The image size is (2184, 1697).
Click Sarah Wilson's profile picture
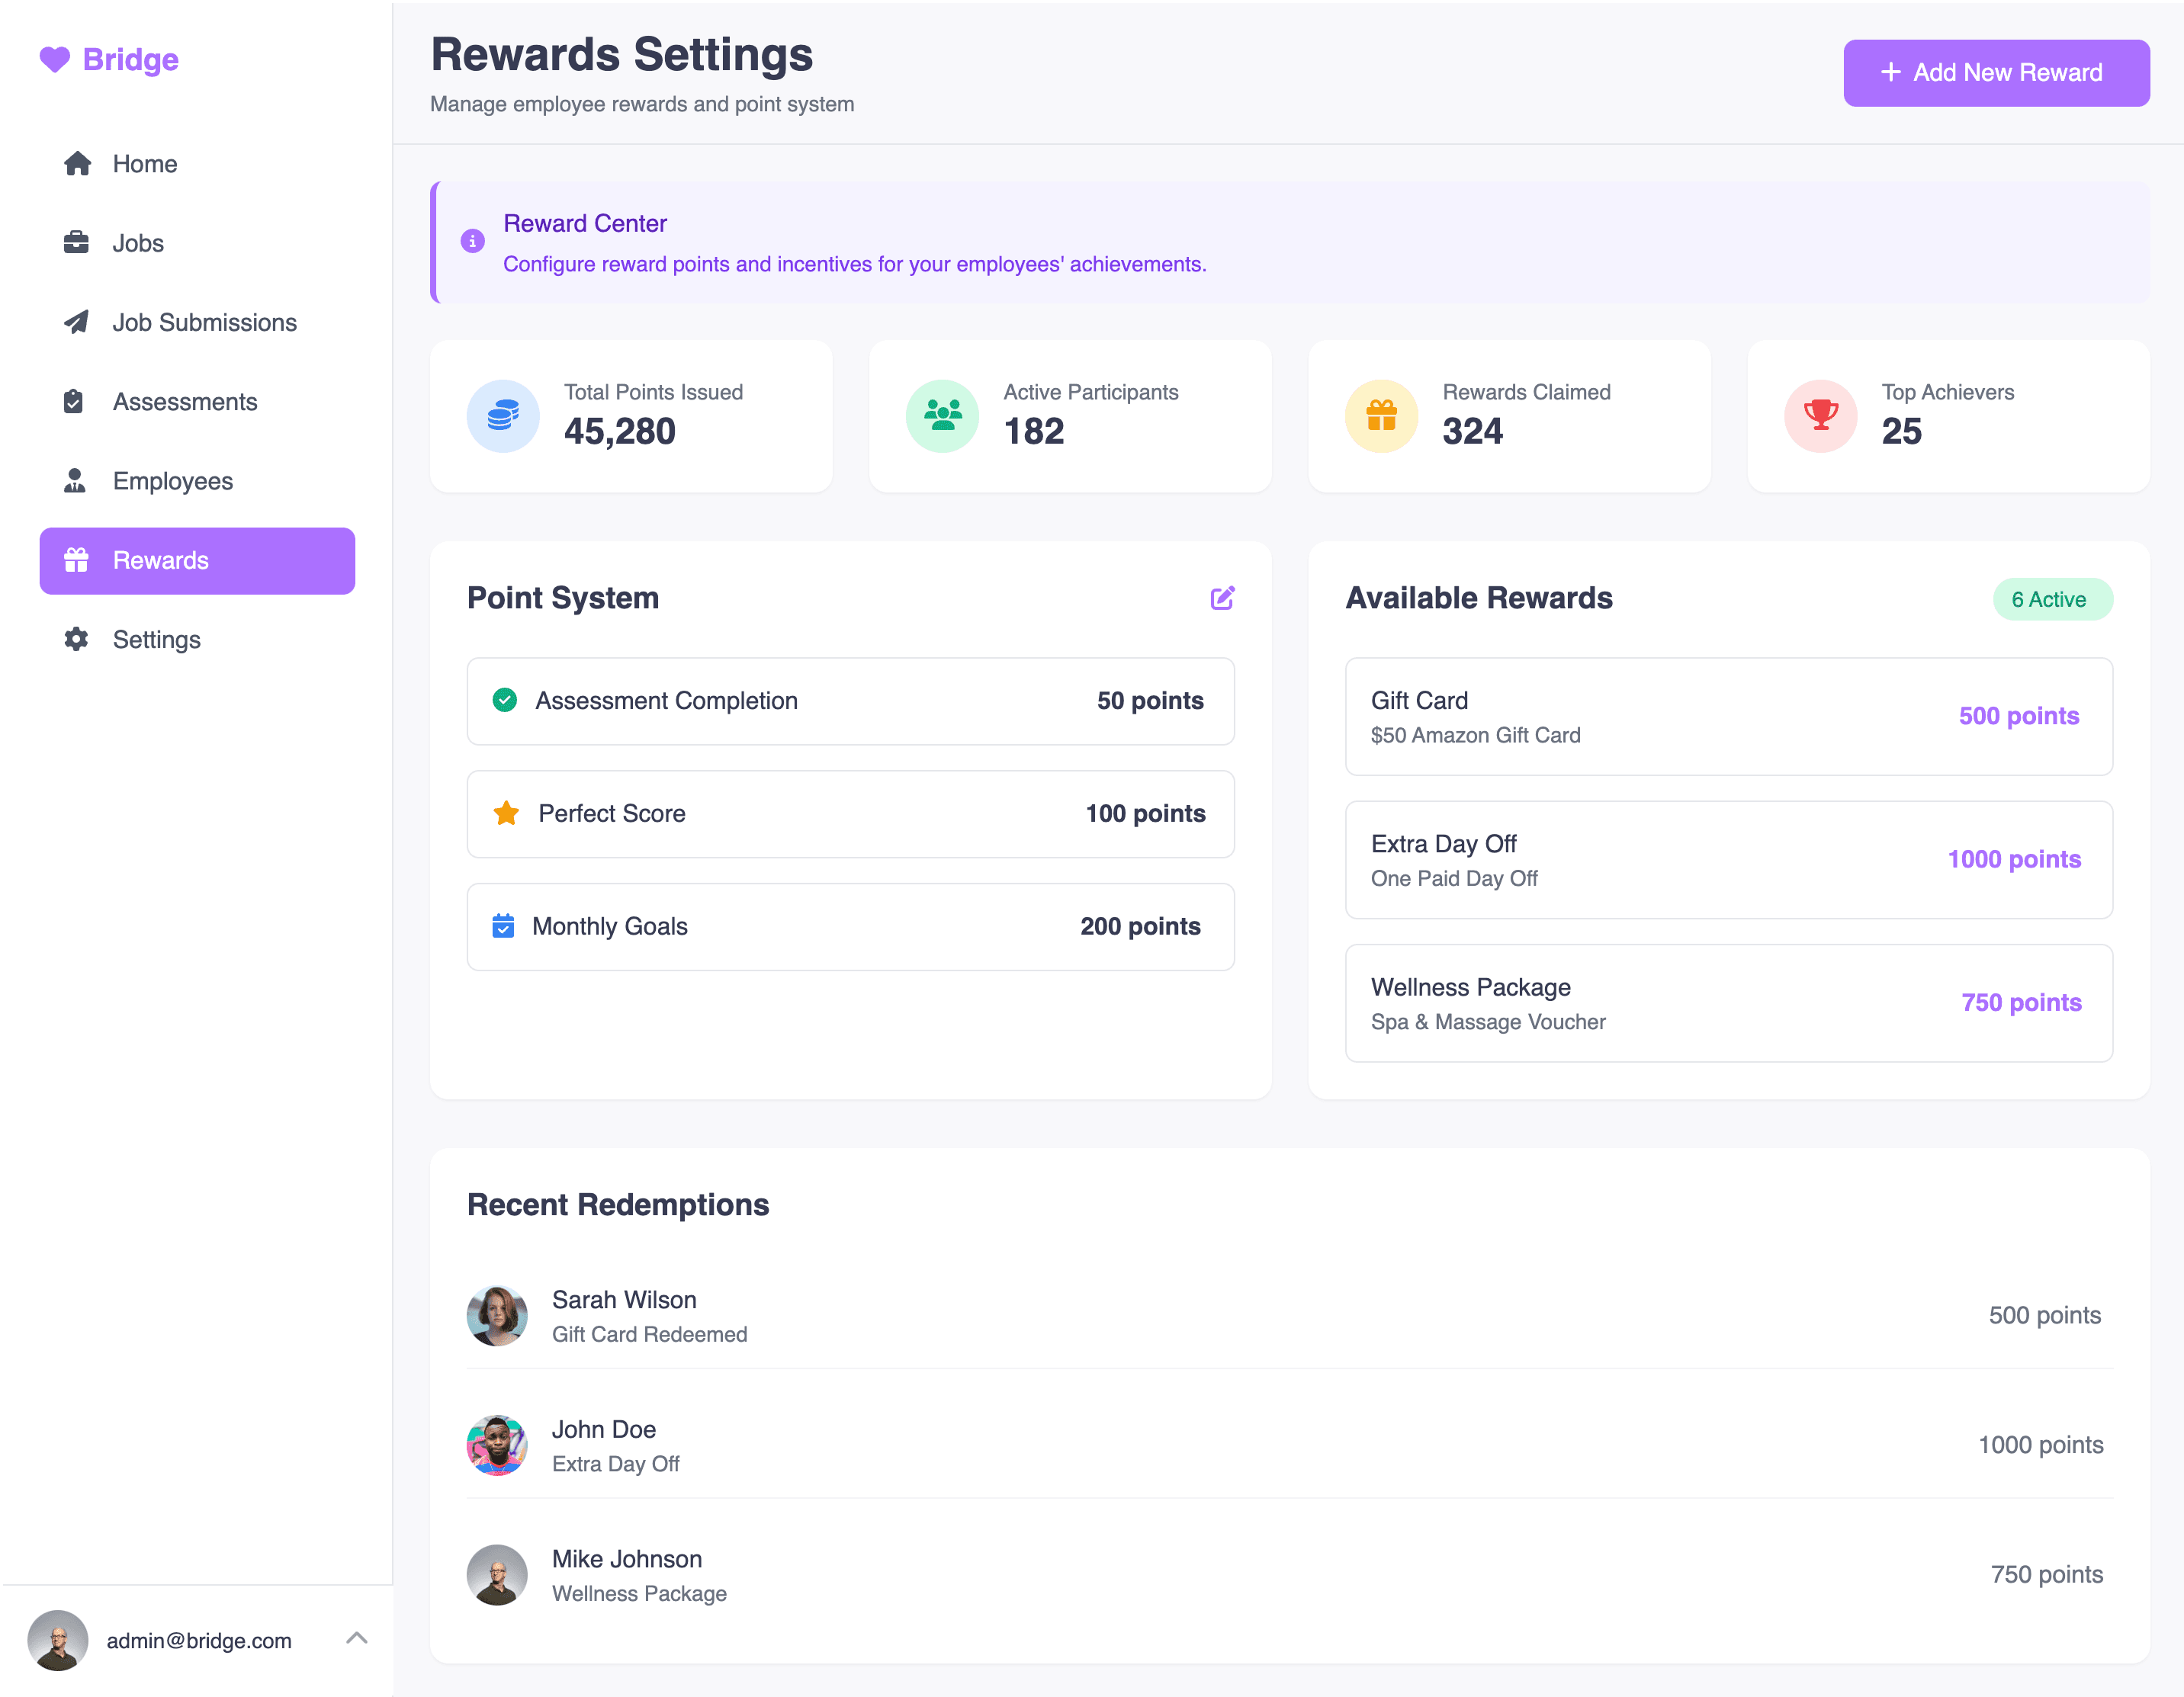coord(497,1316)
